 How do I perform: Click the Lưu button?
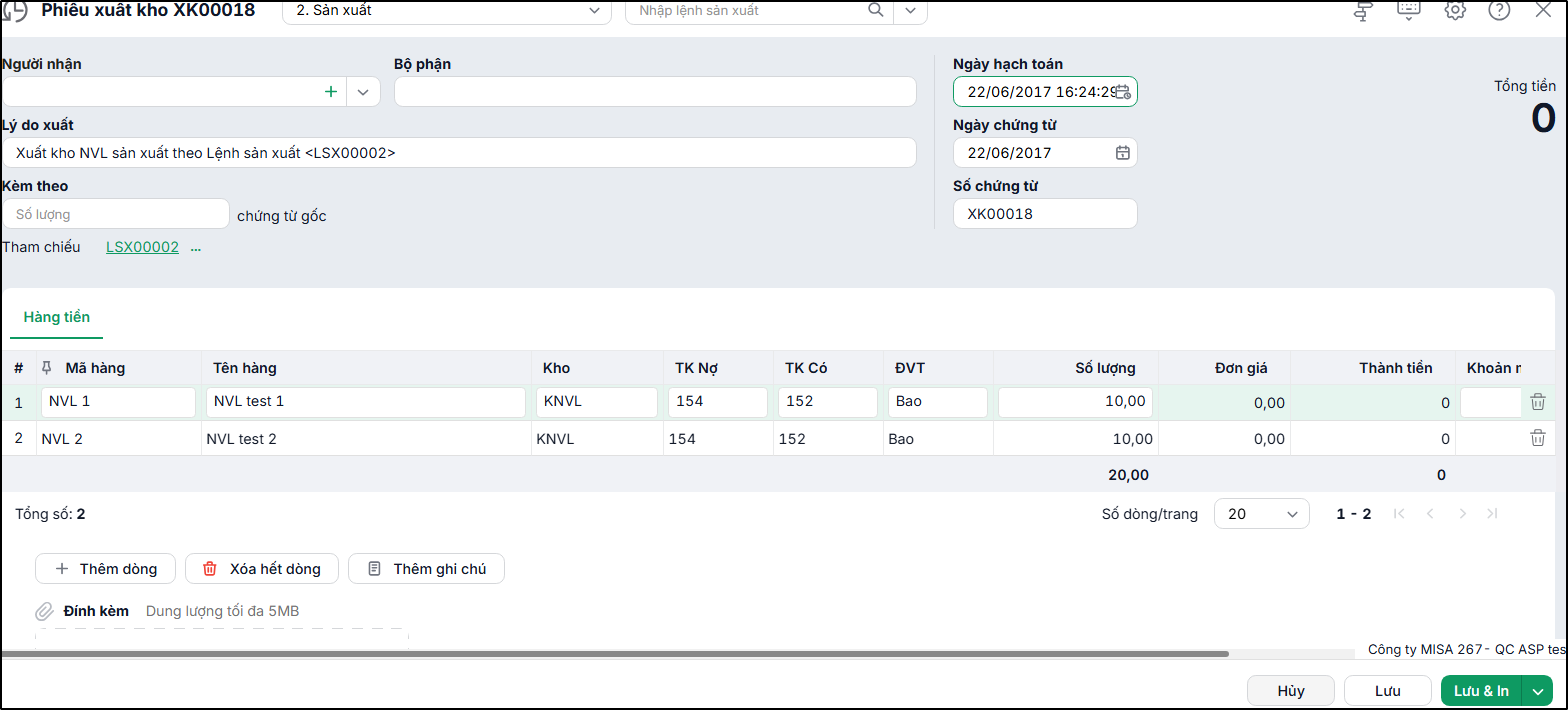click(1387, 691)
